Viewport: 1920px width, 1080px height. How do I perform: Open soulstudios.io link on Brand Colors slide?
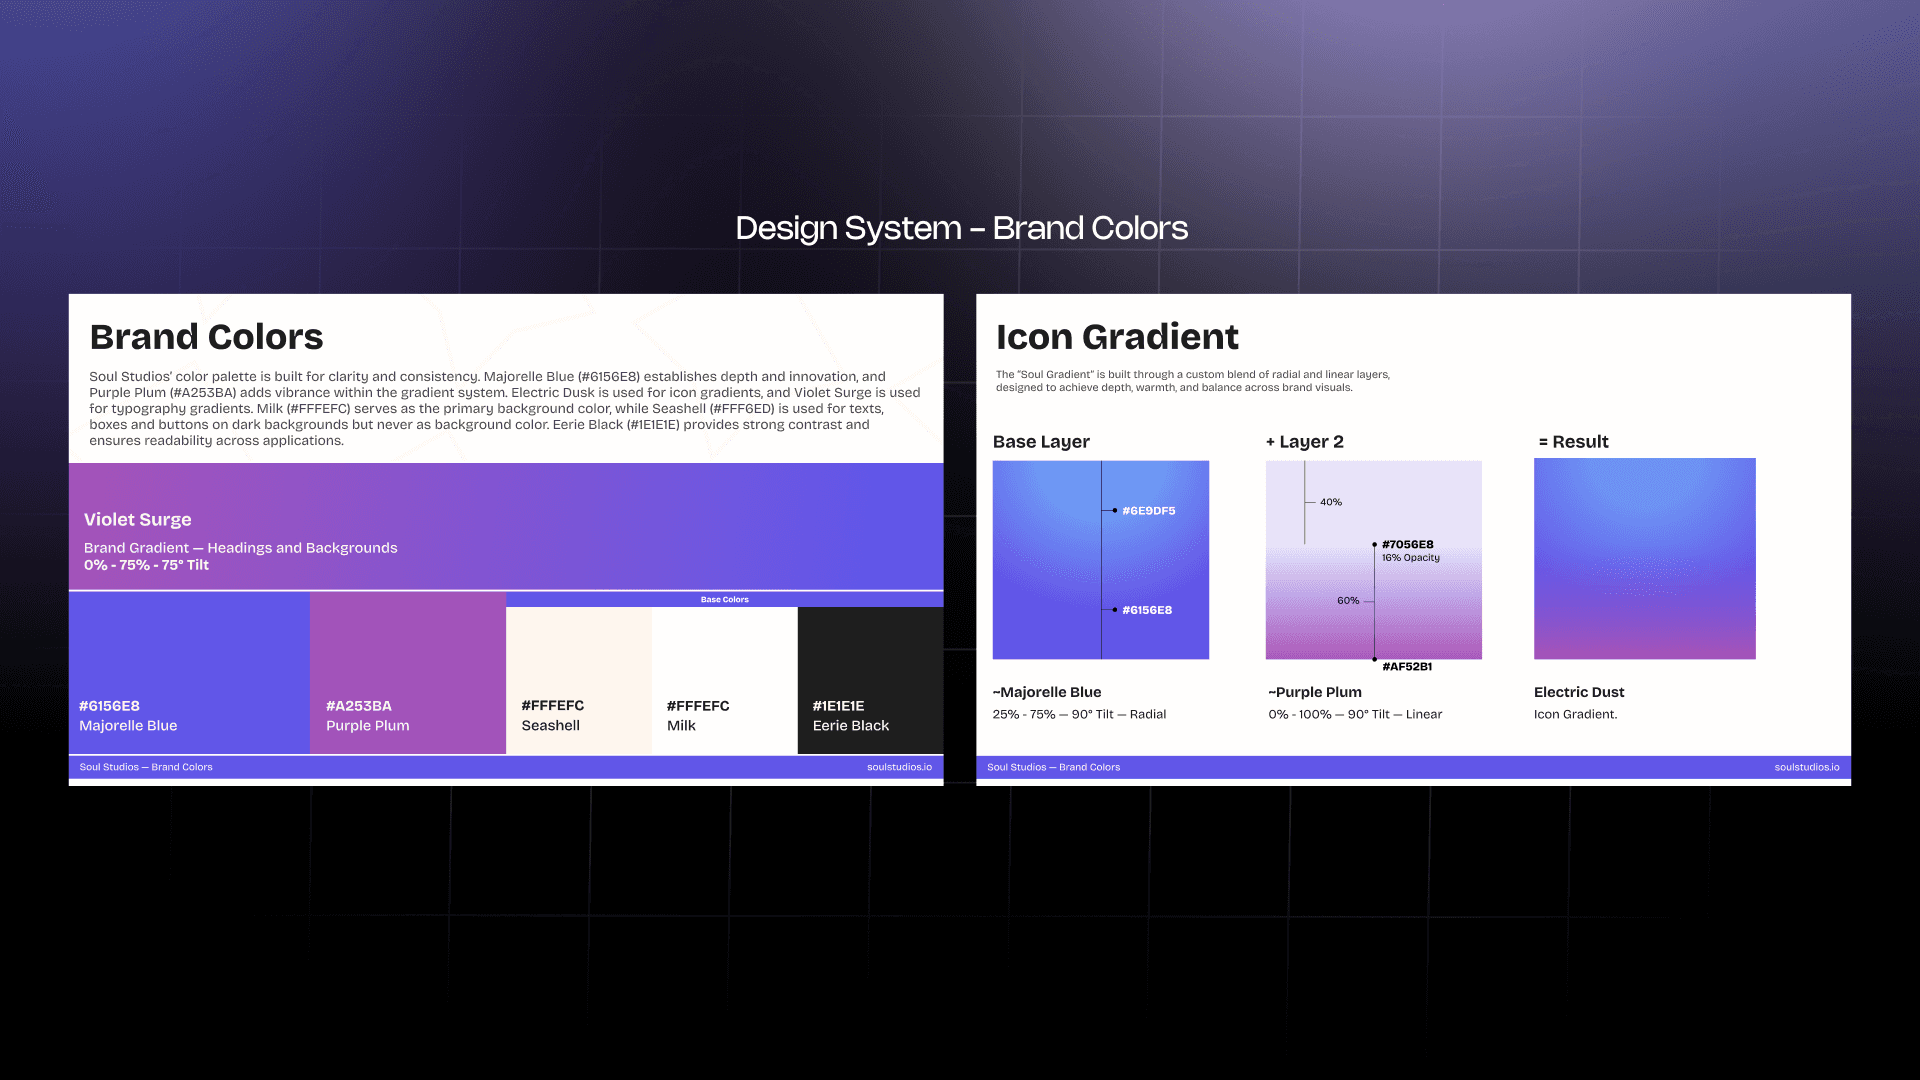(x=899, y=767)
